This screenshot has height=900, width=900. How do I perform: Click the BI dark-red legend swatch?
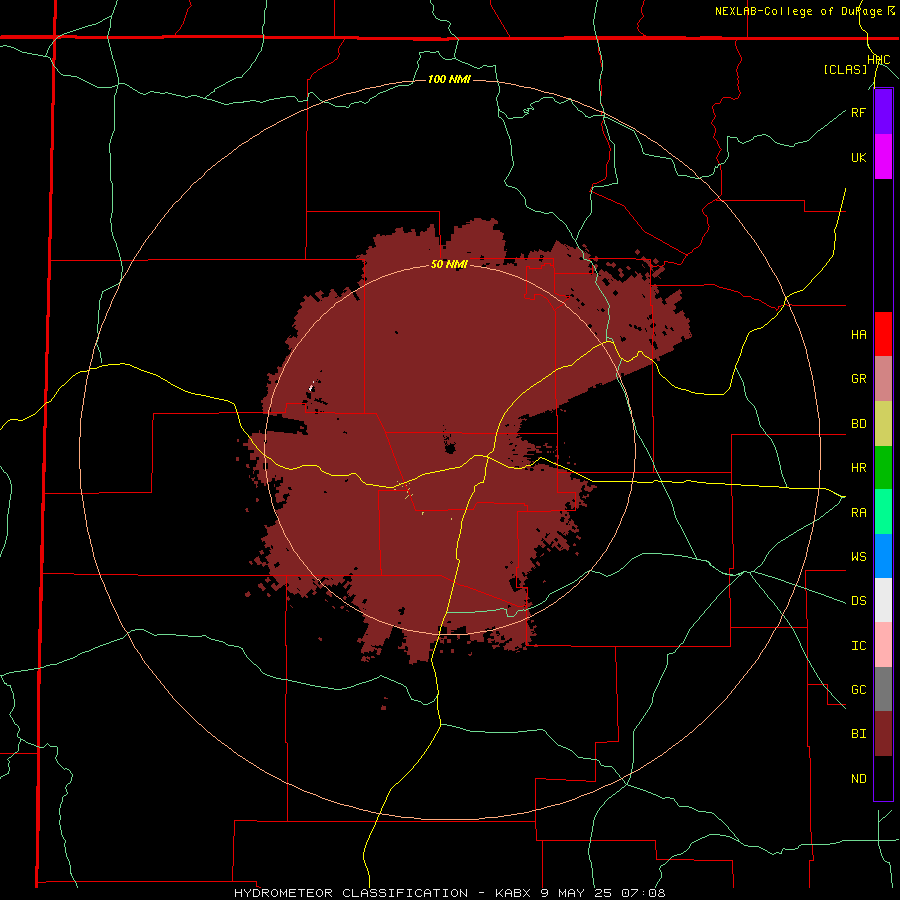click(883, 734)
